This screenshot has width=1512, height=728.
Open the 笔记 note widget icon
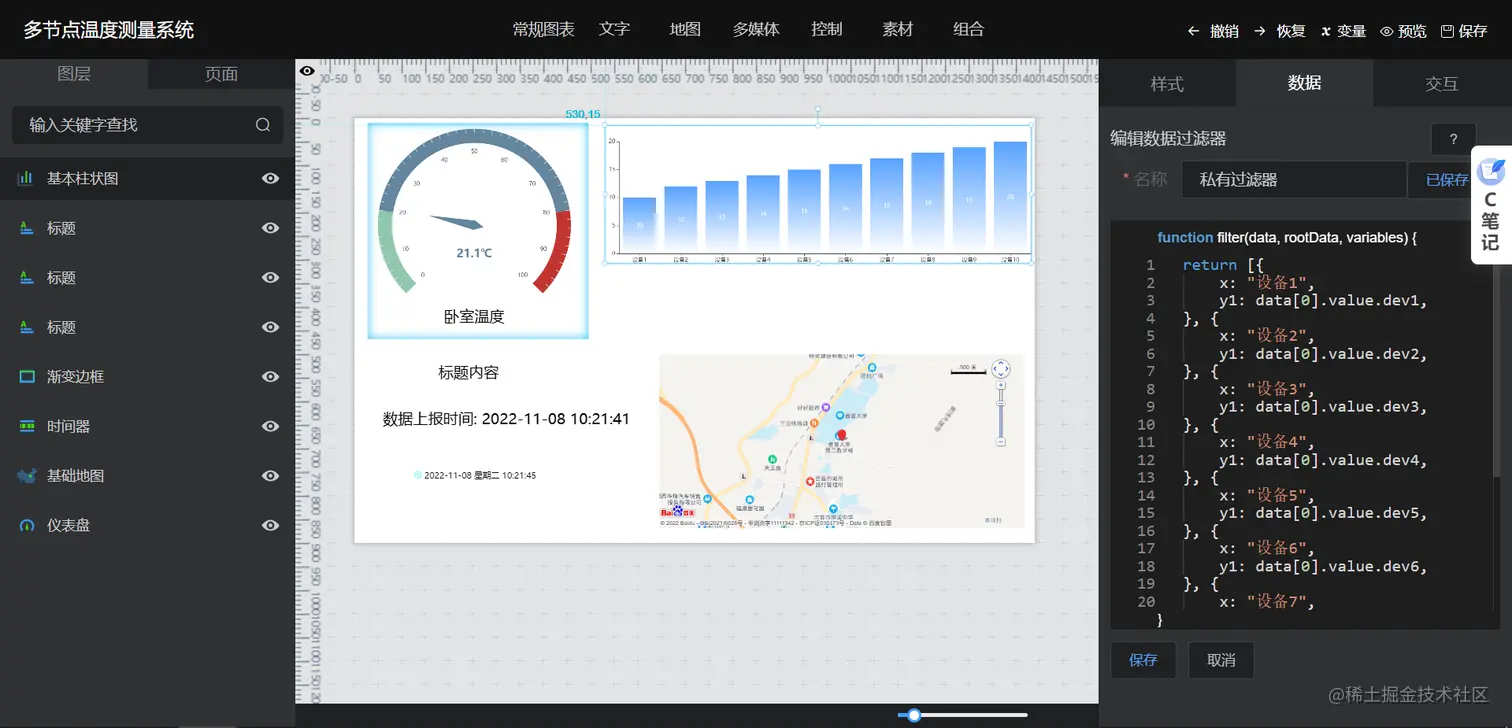[1491, 171]
